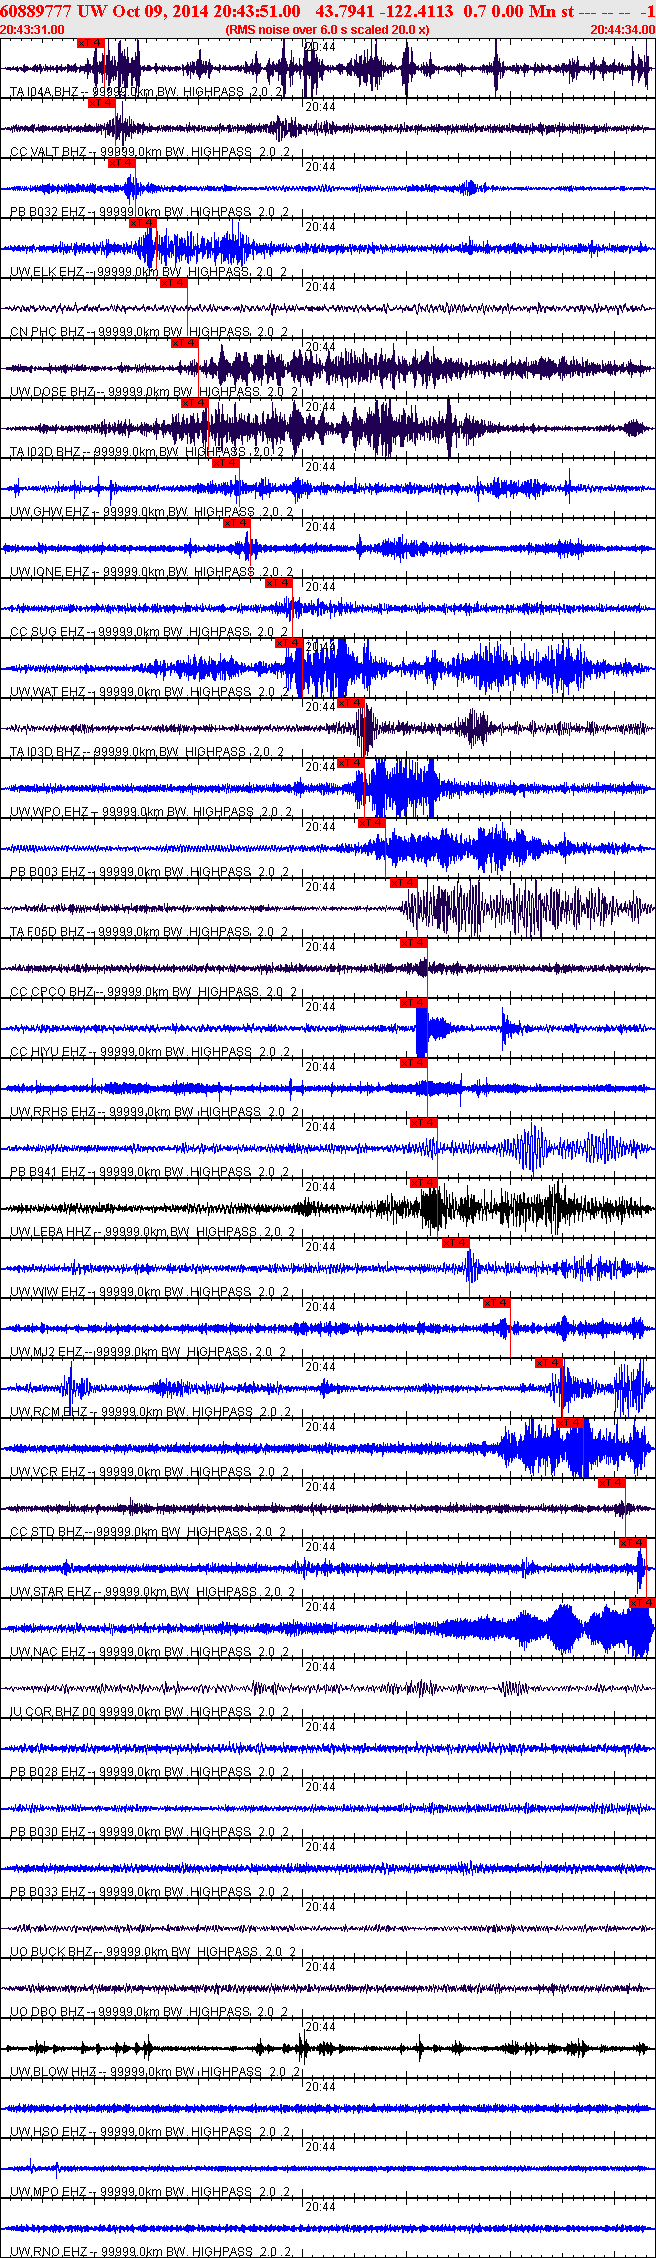The width and height of the screenshot is (656, 2258).
Task: Select the red pick marker on UW MJ2 trace
Action: click(x=497, y=1303)
